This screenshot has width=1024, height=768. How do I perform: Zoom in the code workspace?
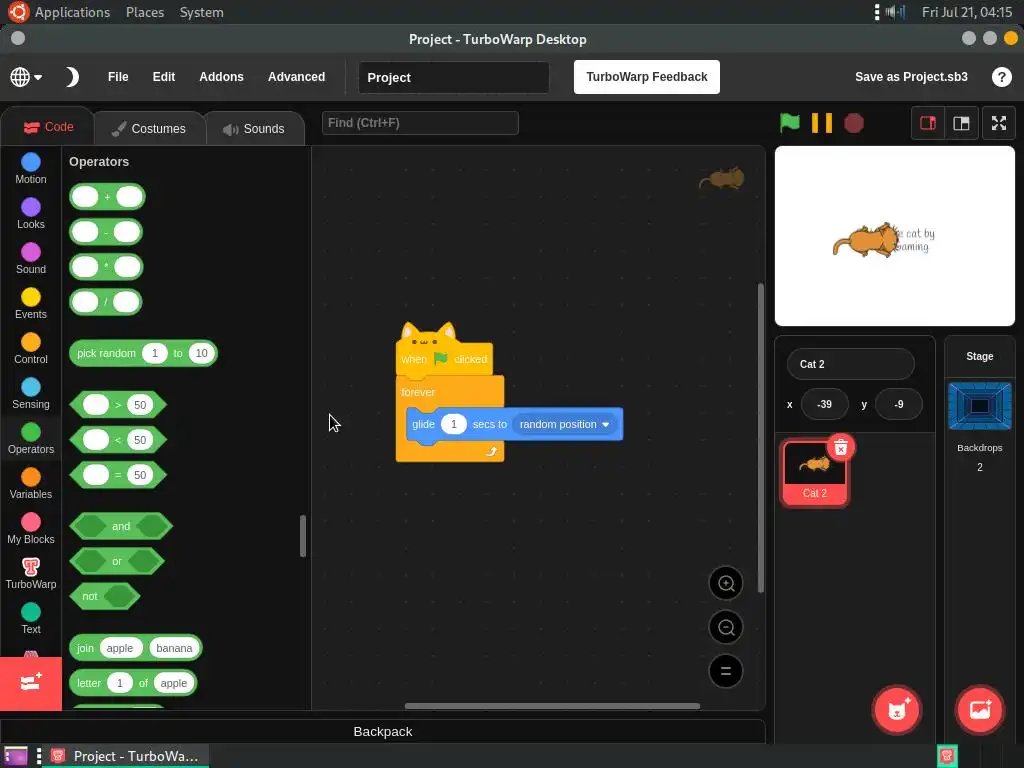[x=726, y=583]
